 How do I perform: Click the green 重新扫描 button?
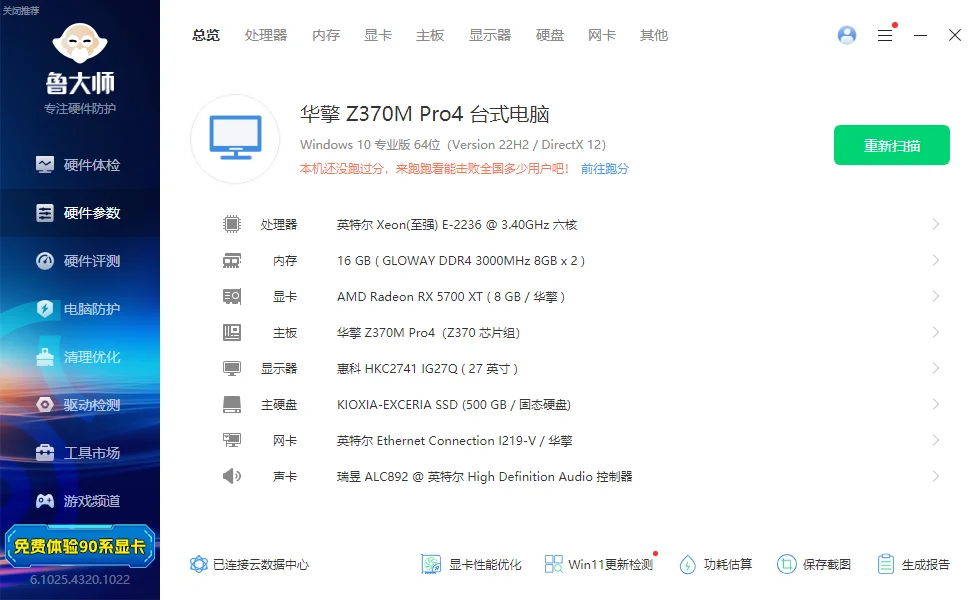892,146
